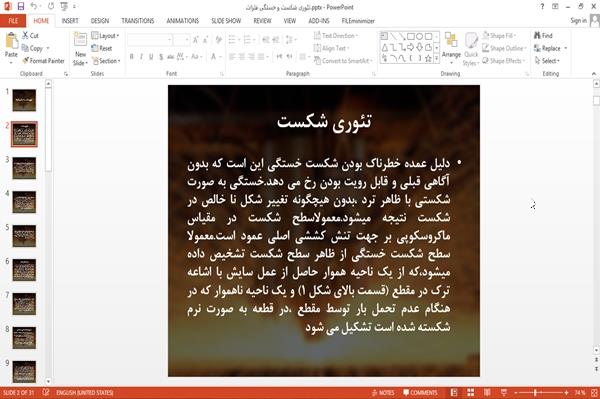Image resolution: width=600 pixels, height=399 pixels.
Task: Undo the last action
Action: [x=34, y=6]
